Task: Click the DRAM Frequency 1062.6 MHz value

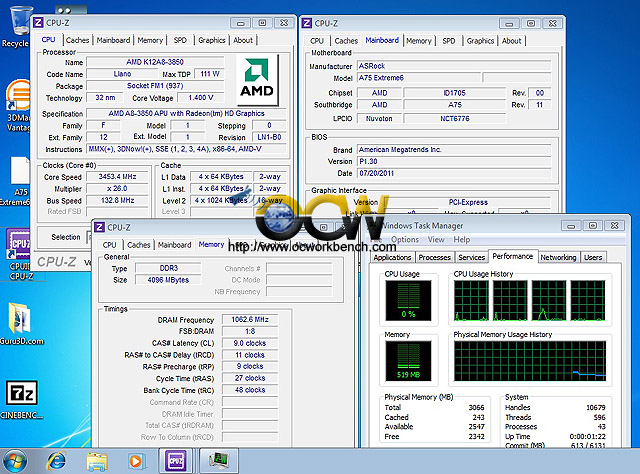Action: [250, 320]
